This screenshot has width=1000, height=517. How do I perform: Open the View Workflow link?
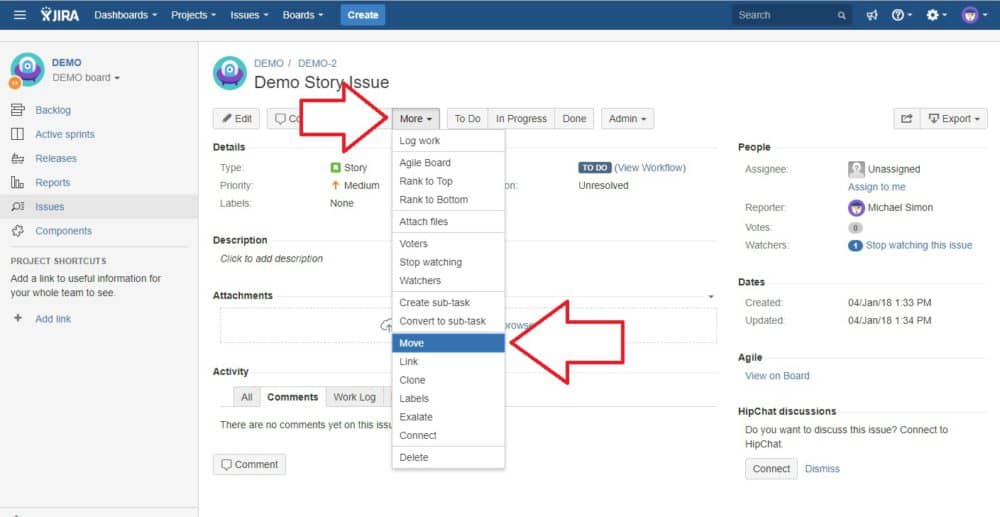pyautogui.click(x=650, y=168)
